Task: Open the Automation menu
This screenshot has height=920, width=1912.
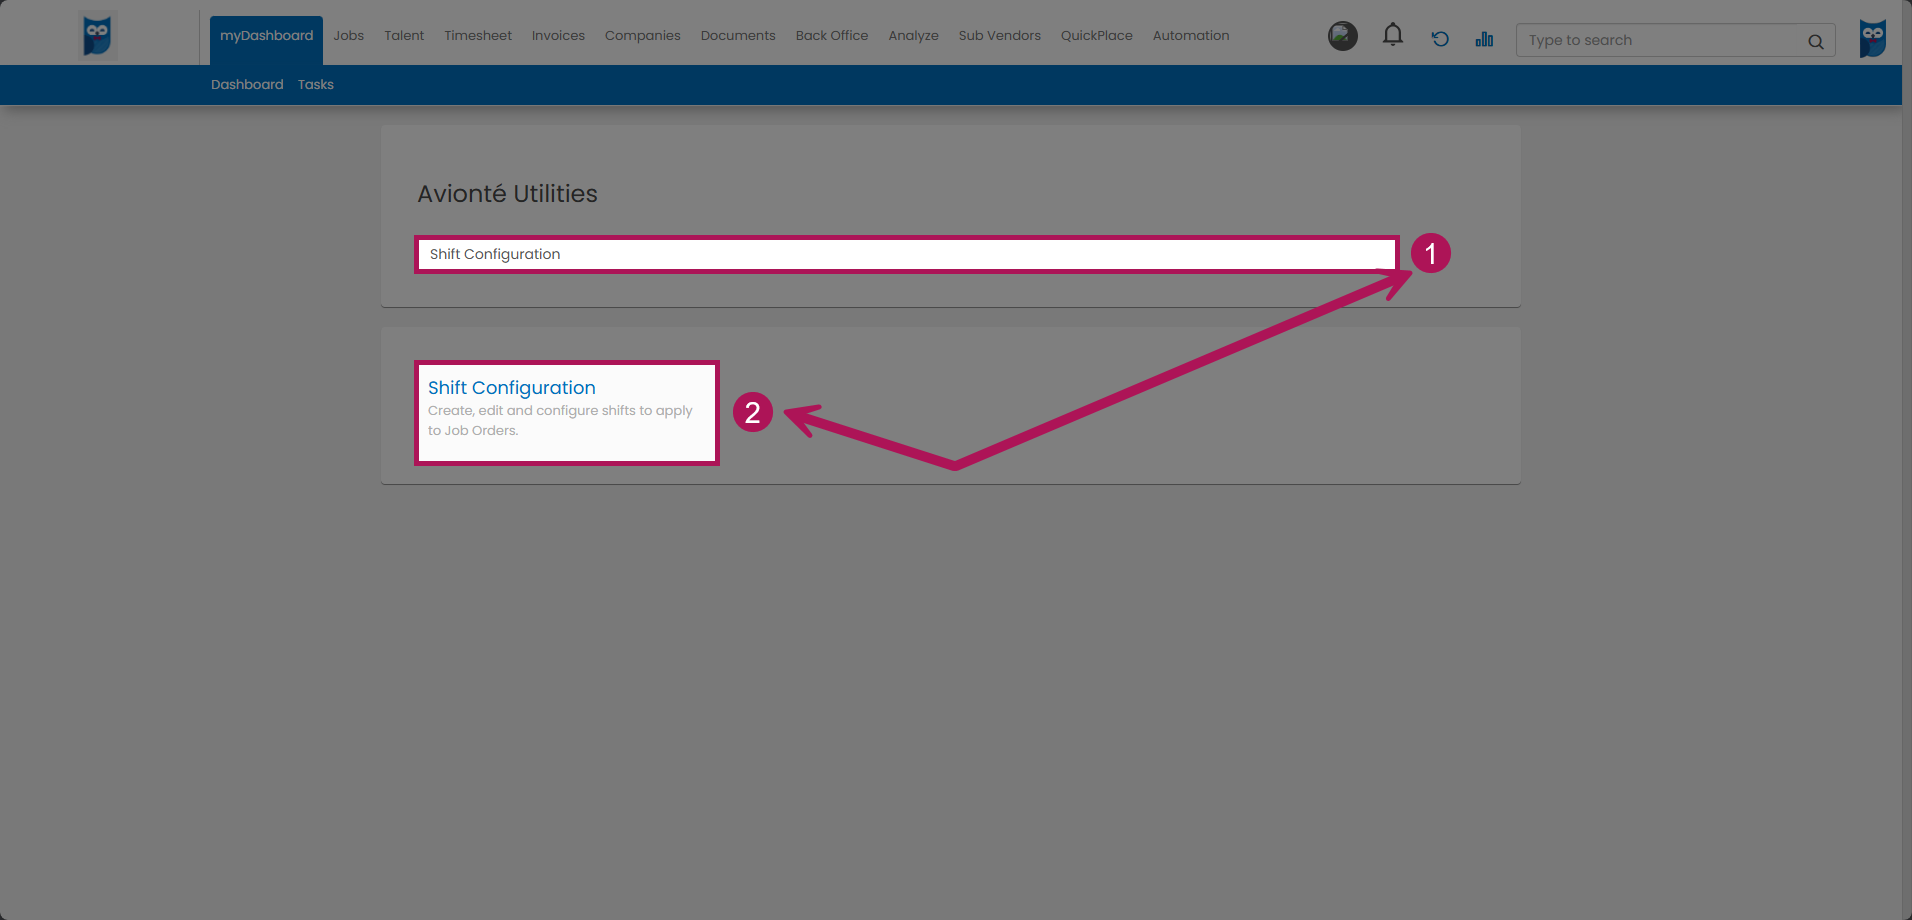Action: click(x=1190, y=36)
